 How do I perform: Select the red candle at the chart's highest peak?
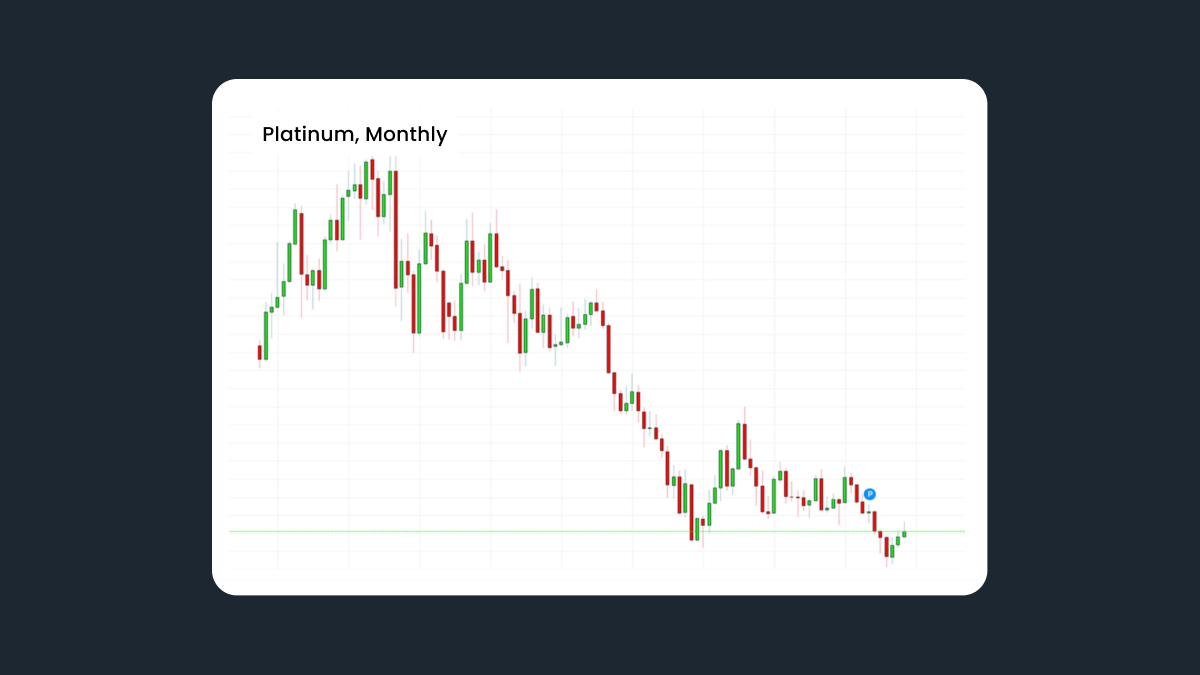coord(372,169)
